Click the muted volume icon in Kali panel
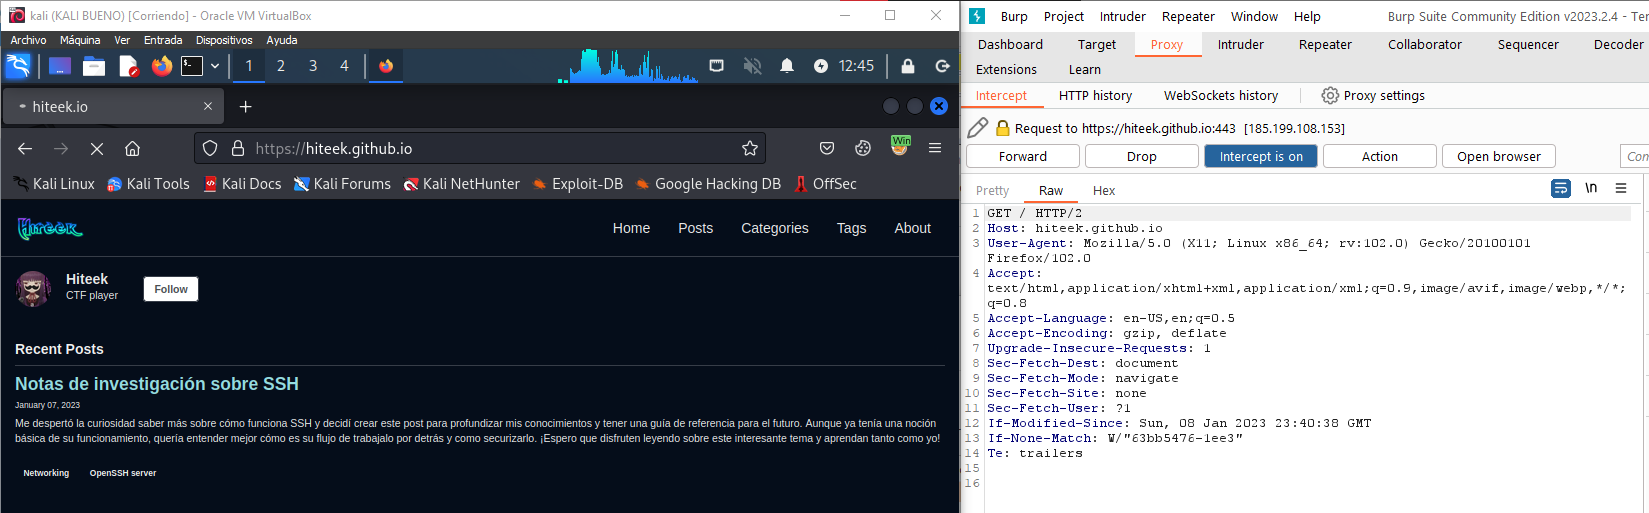The image size is (1649, 513). coord(752,66)
